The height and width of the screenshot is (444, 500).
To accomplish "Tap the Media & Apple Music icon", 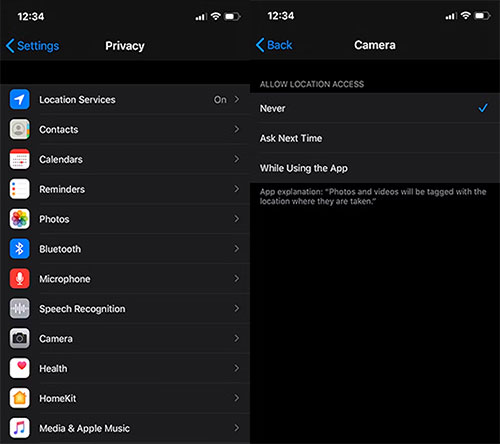I will [20, 428].
